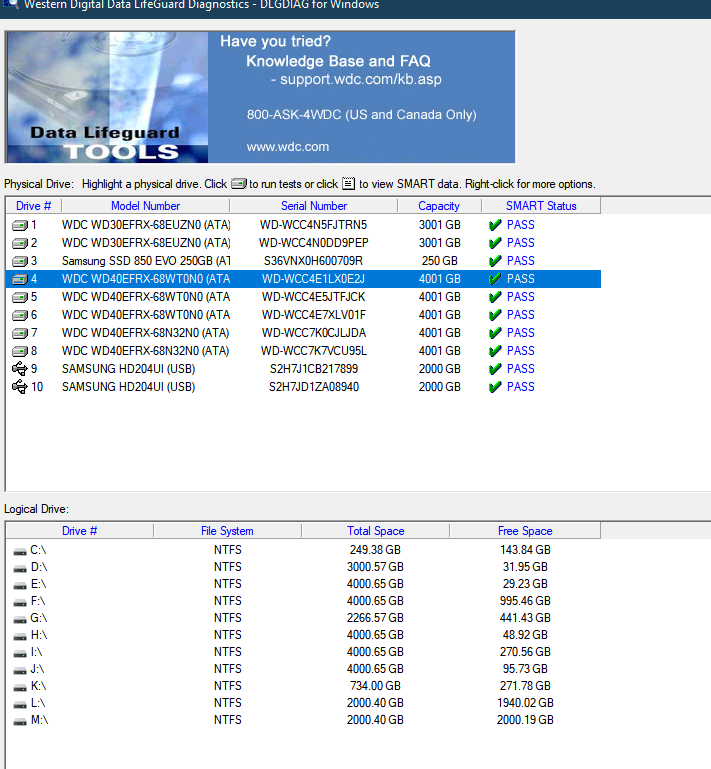
Task: Click the Data Lifeguard Tools banner image
Action: [x=107, y=97]
